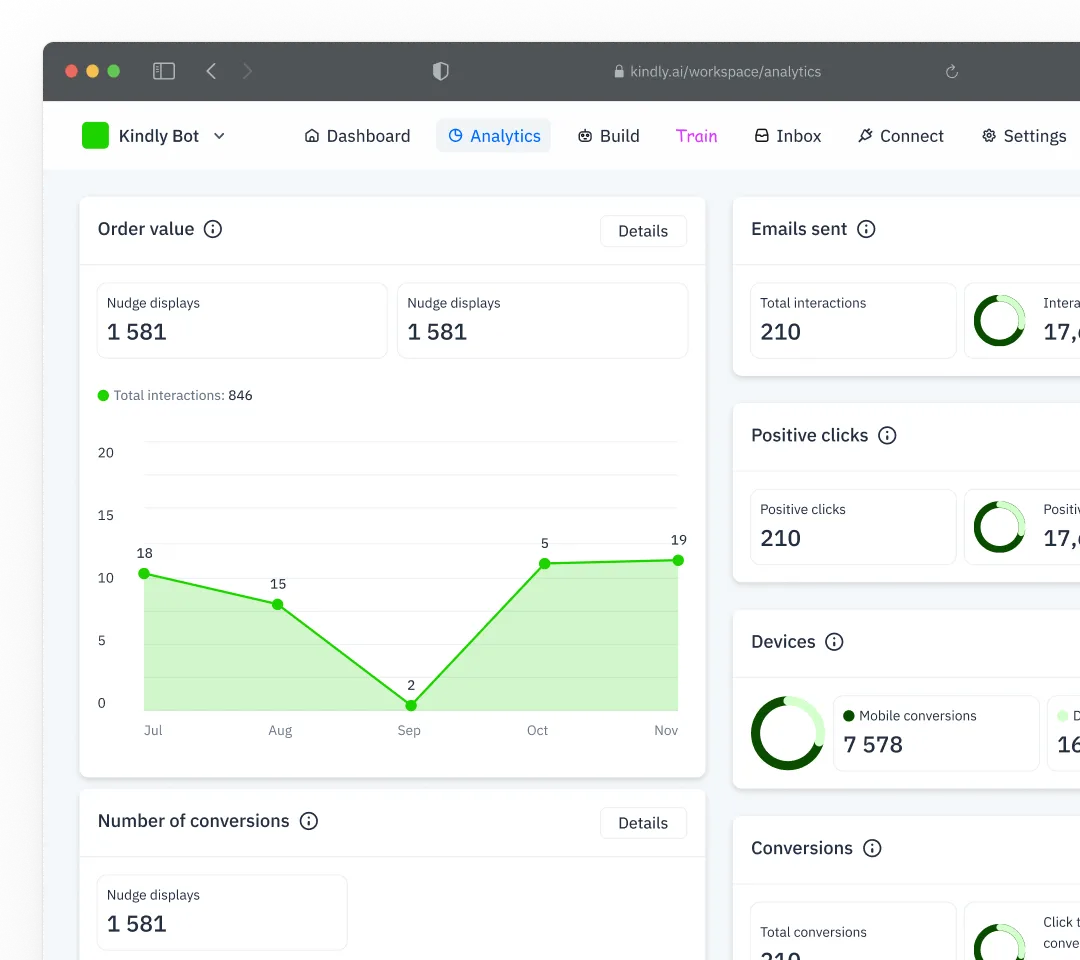Image resolution: width=1080 pixels, height=960 pixels.
Task: Switch to the Analytics tab
Action: pyautogui.click(x=493, y=136)
